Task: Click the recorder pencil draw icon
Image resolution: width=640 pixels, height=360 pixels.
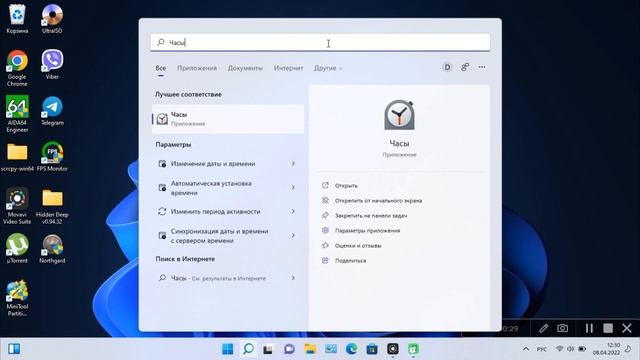Action: point(543,328)
